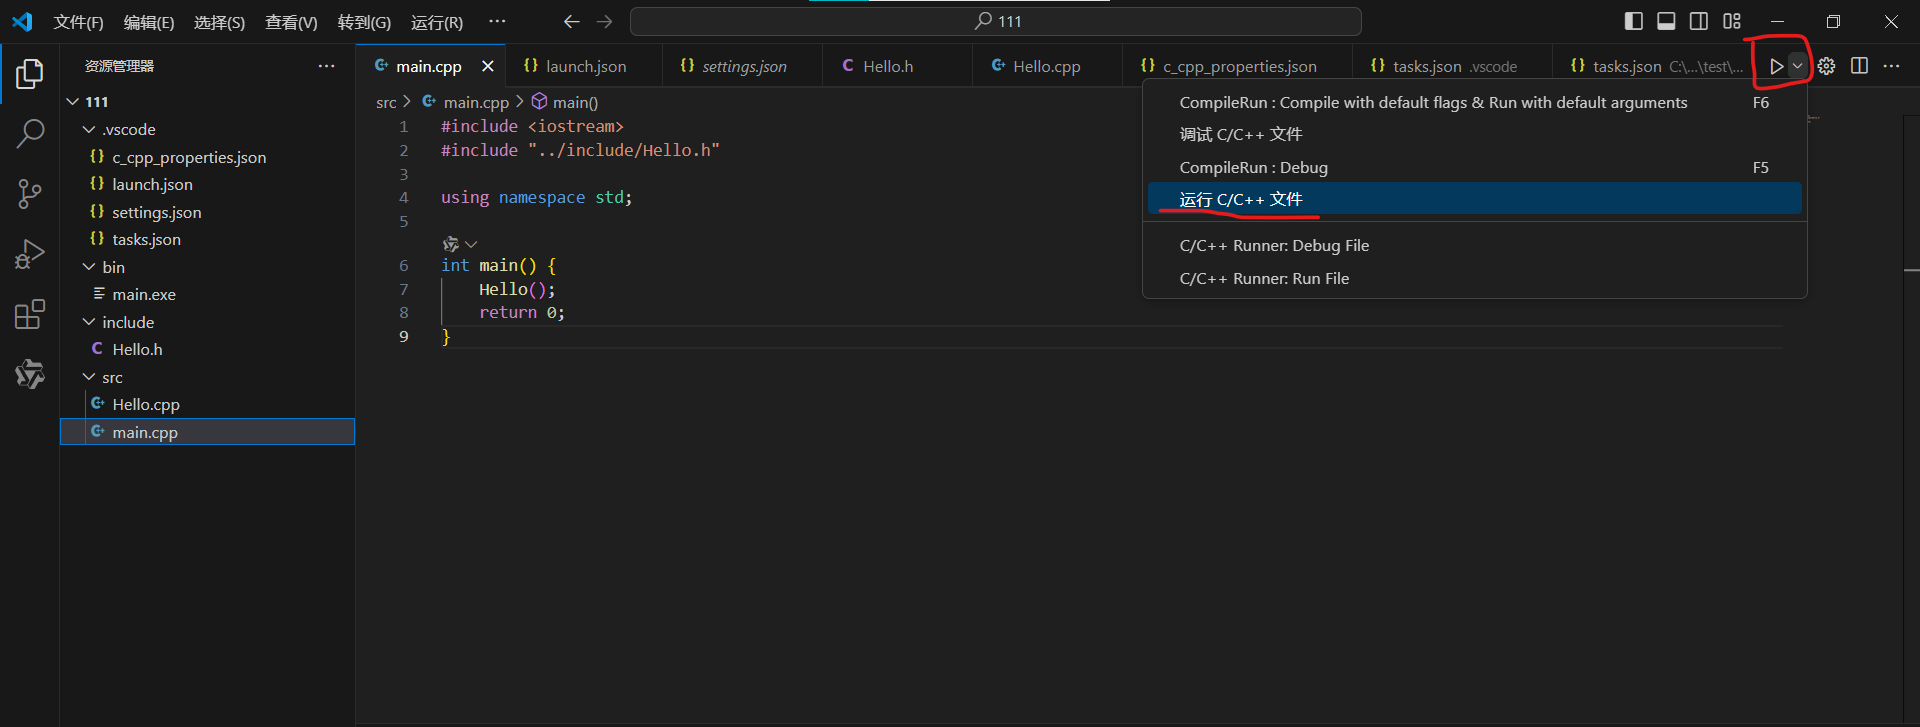This screenshot has height=727, width=1920.
Task: Open the Source Control view
Action: (x=30, y=194)
